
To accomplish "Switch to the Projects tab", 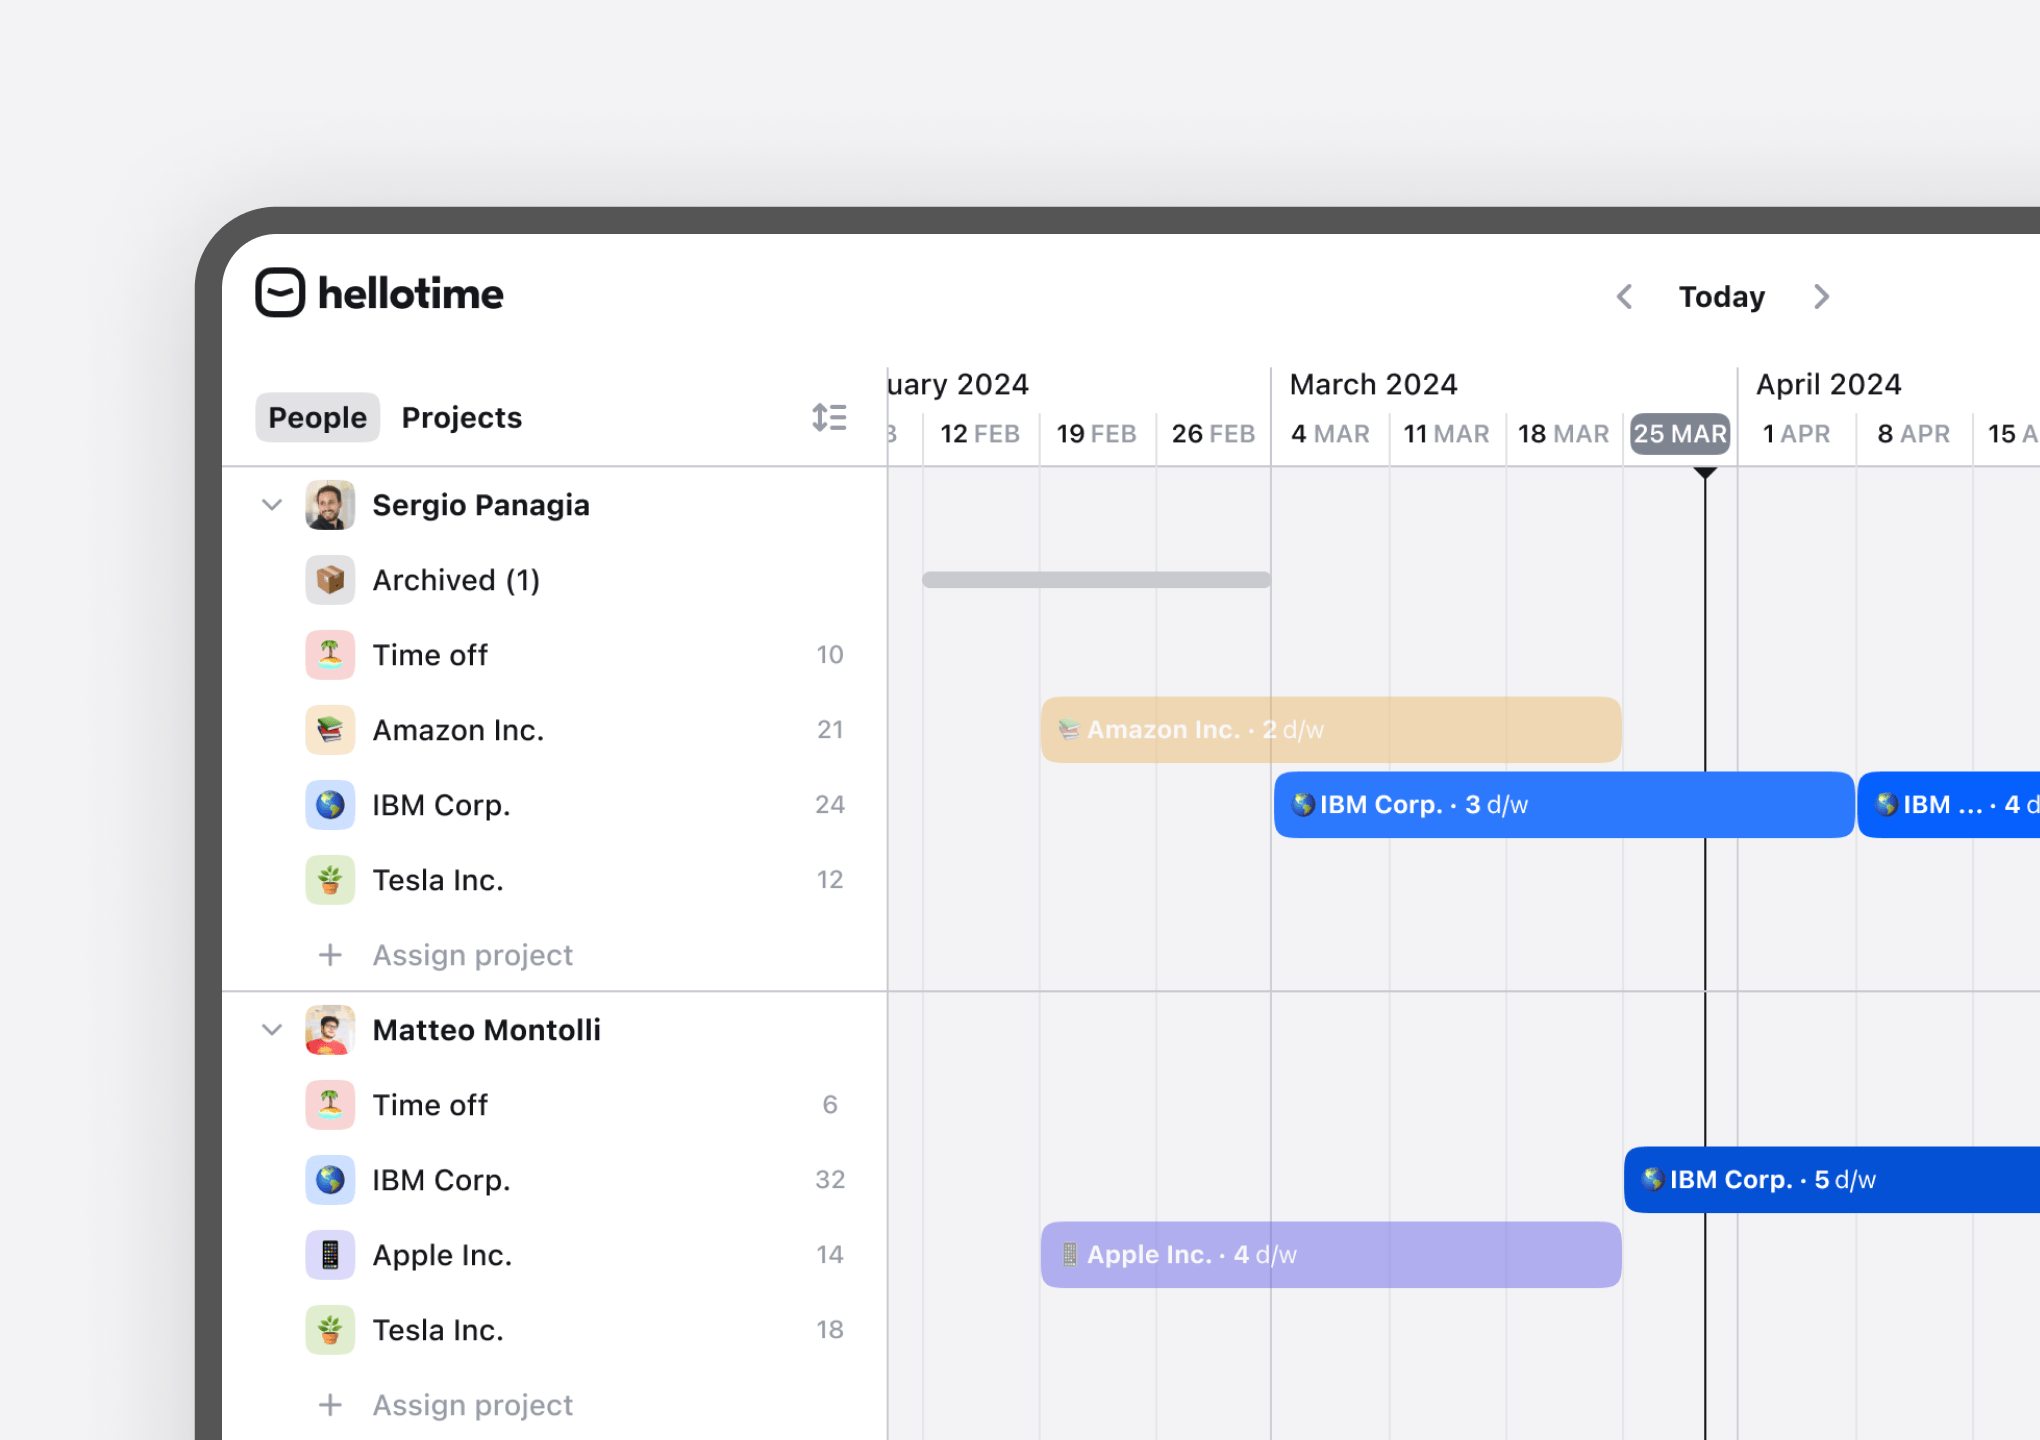I will 461,417.
